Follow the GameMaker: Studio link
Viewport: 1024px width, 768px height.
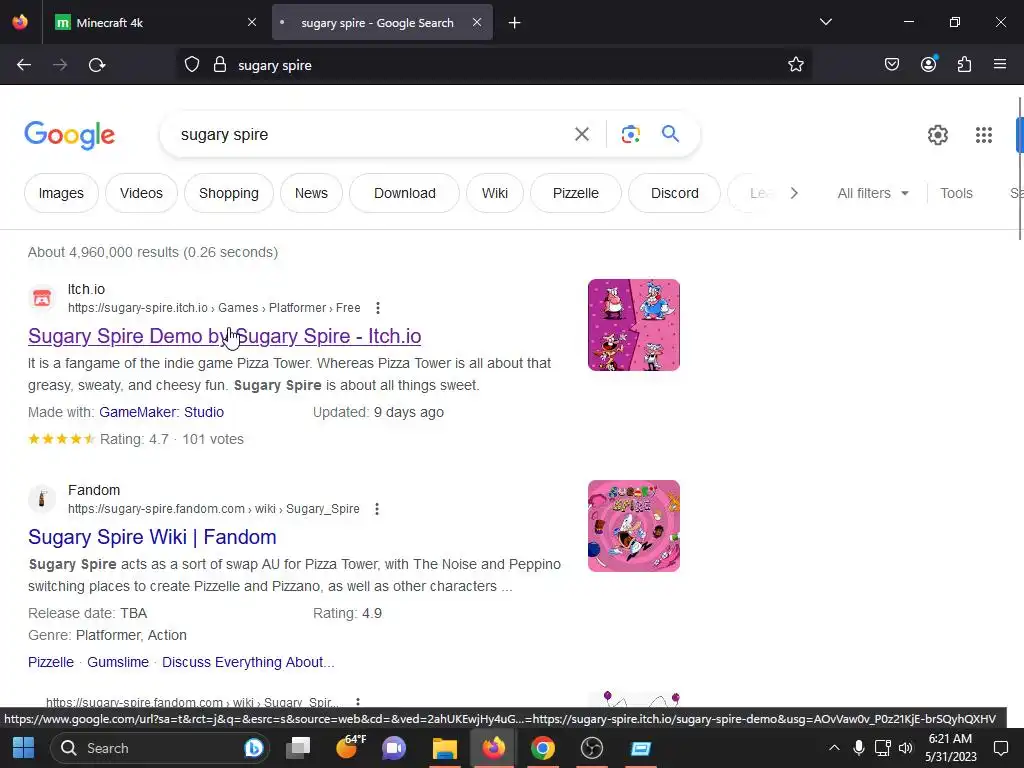pos(161,412)
